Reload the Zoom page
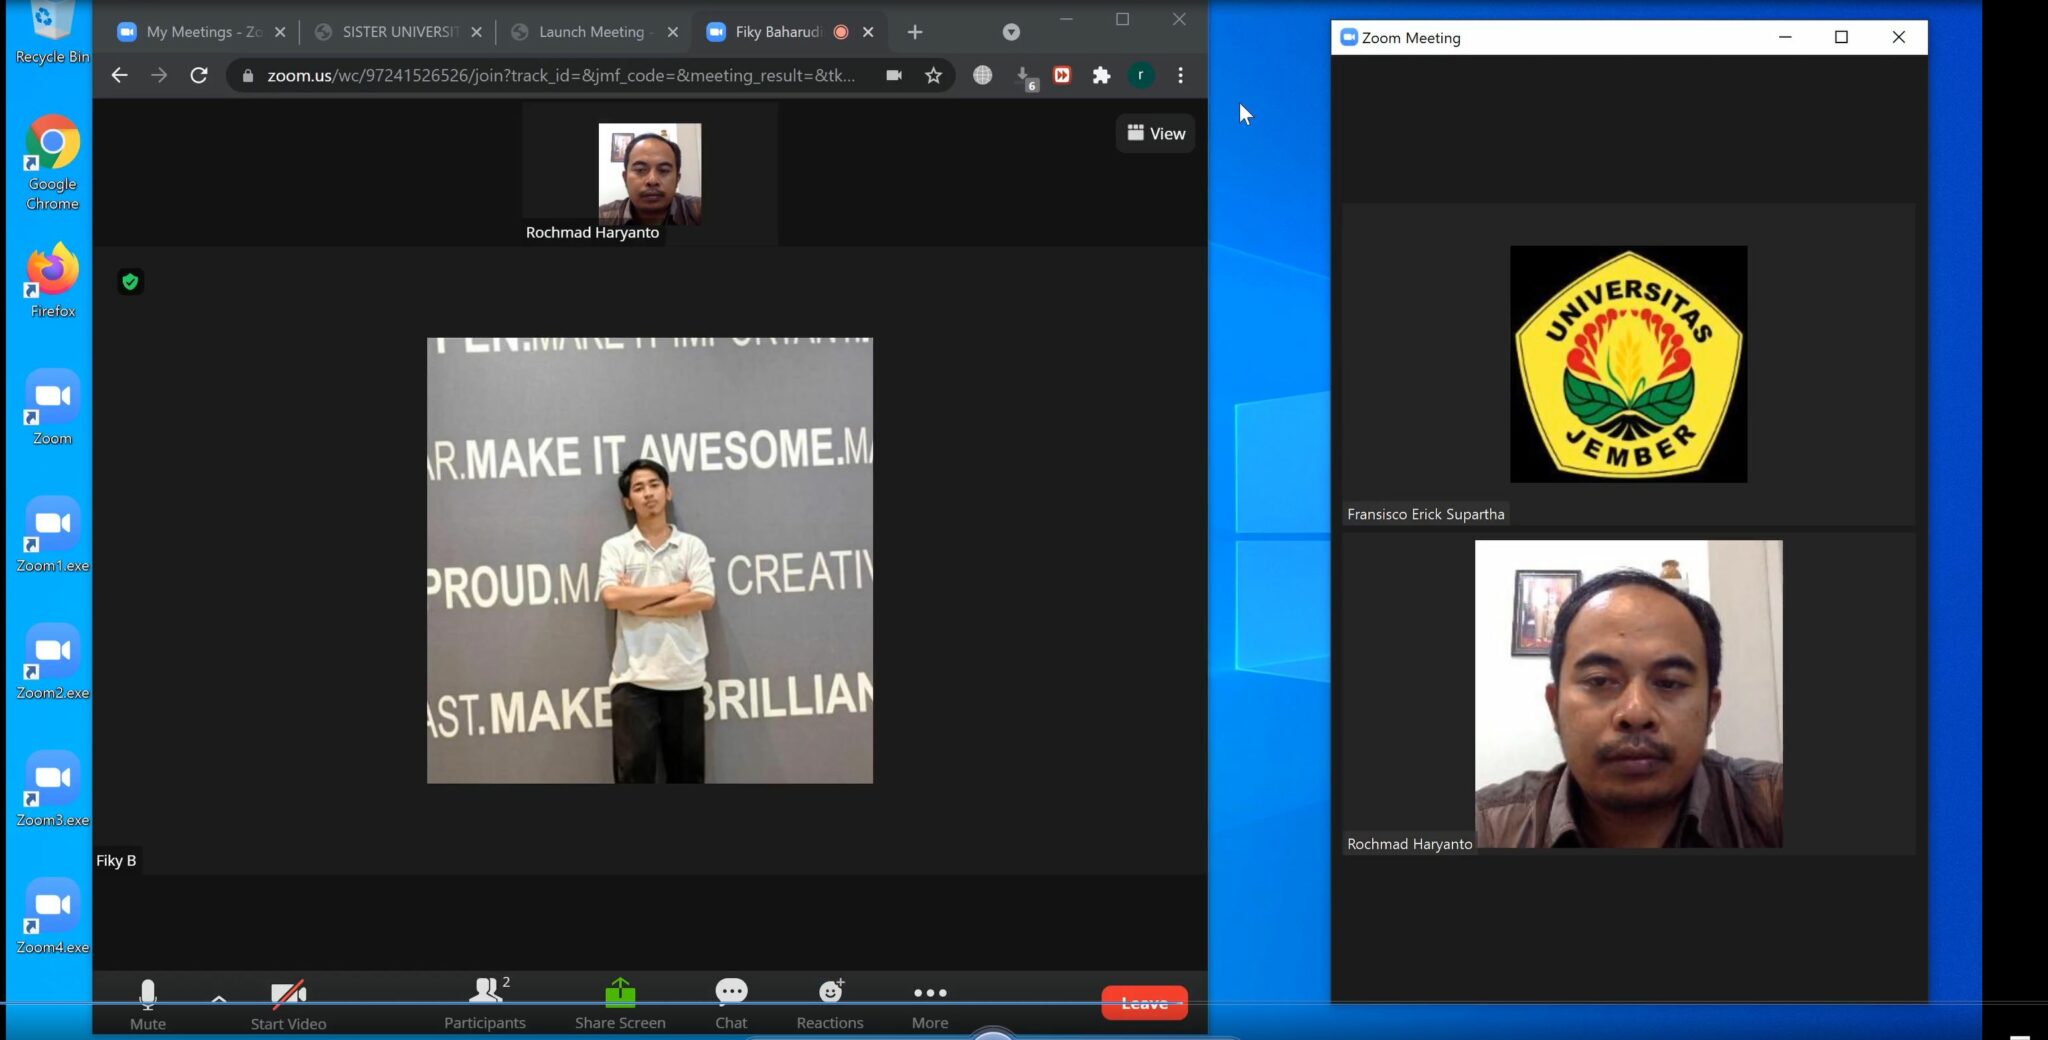 [x=199, y=75]
